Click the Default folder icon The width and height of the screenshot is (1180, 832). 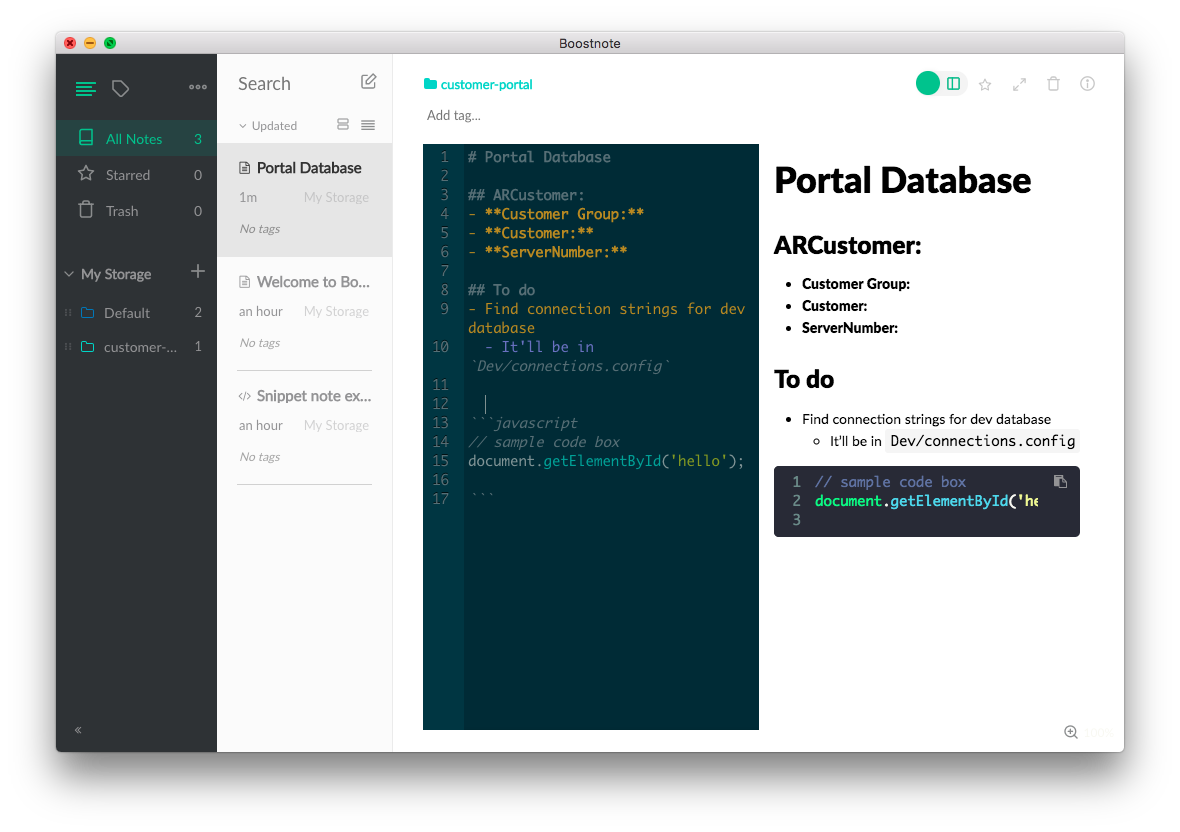[x=88, y=312]
